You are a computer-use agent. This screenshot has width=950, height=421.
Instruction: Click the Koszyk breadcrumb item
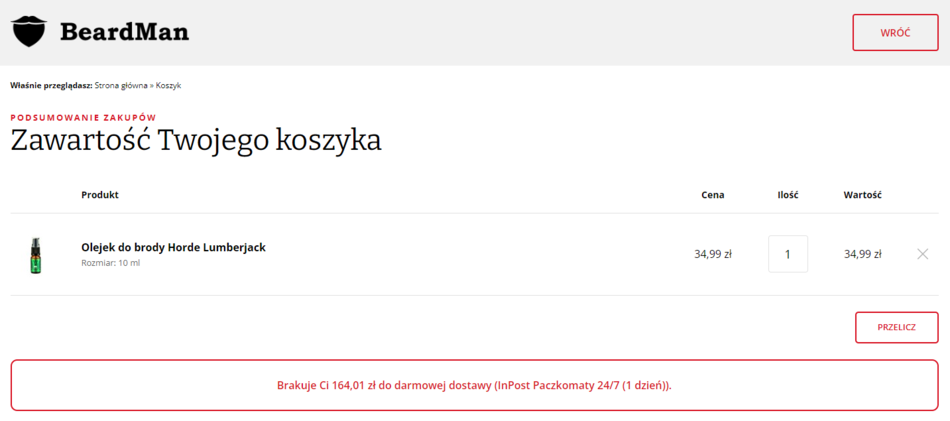pyautogui.click(x=168, y=85)
